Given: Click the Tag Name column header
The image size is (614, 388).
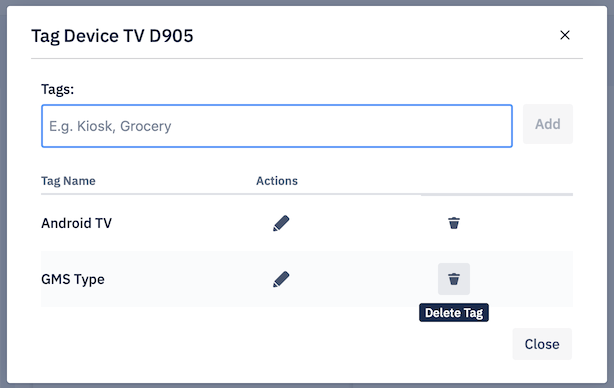Looking at the screenshot, I should tap(68, 181).
